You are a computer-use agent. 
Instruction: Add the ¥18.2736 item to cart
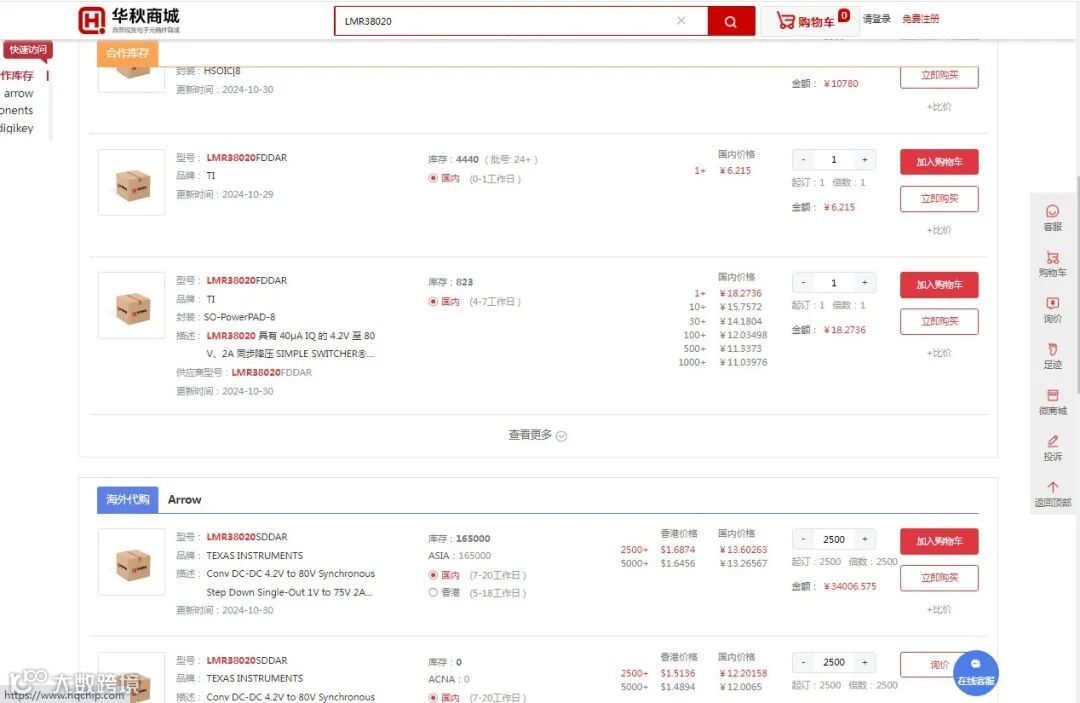point(939,285)
